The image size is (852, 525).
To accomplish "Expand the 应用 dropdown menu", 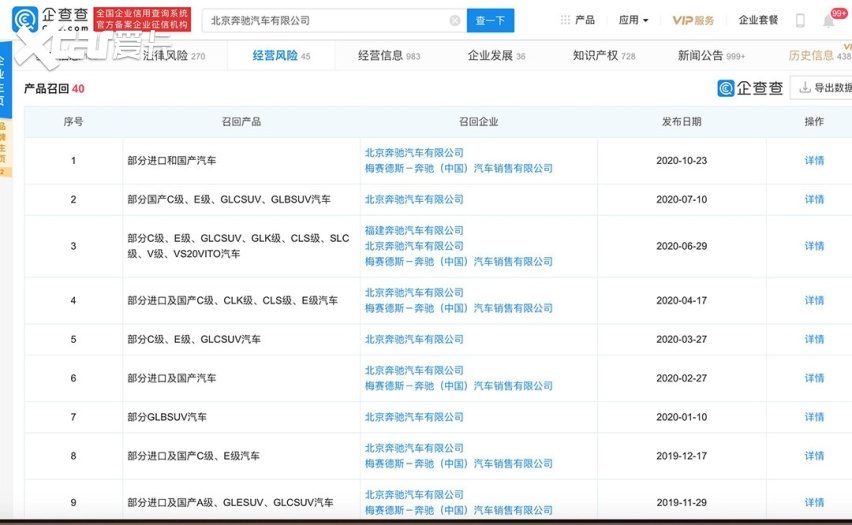I will [x=633, y=20].
